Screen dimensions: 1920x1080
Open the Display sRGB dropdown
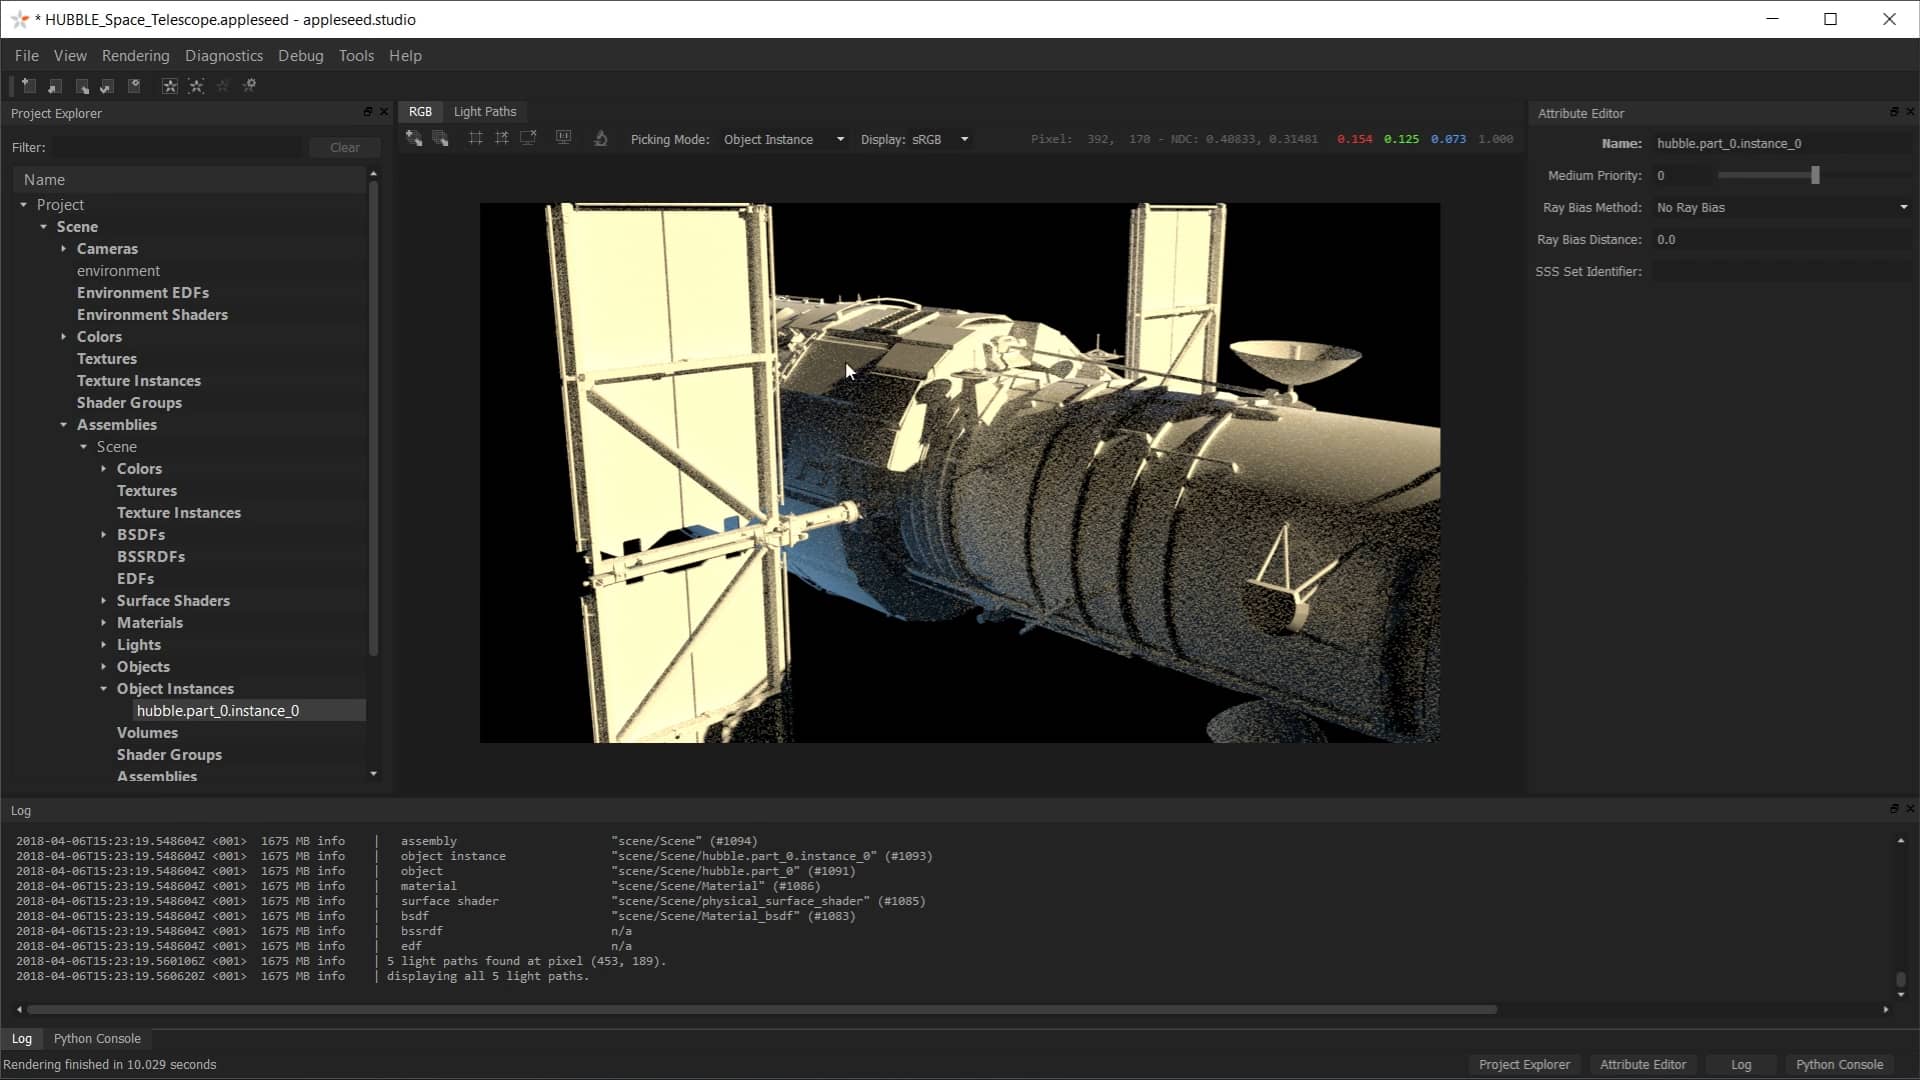[x=940, y=140]
